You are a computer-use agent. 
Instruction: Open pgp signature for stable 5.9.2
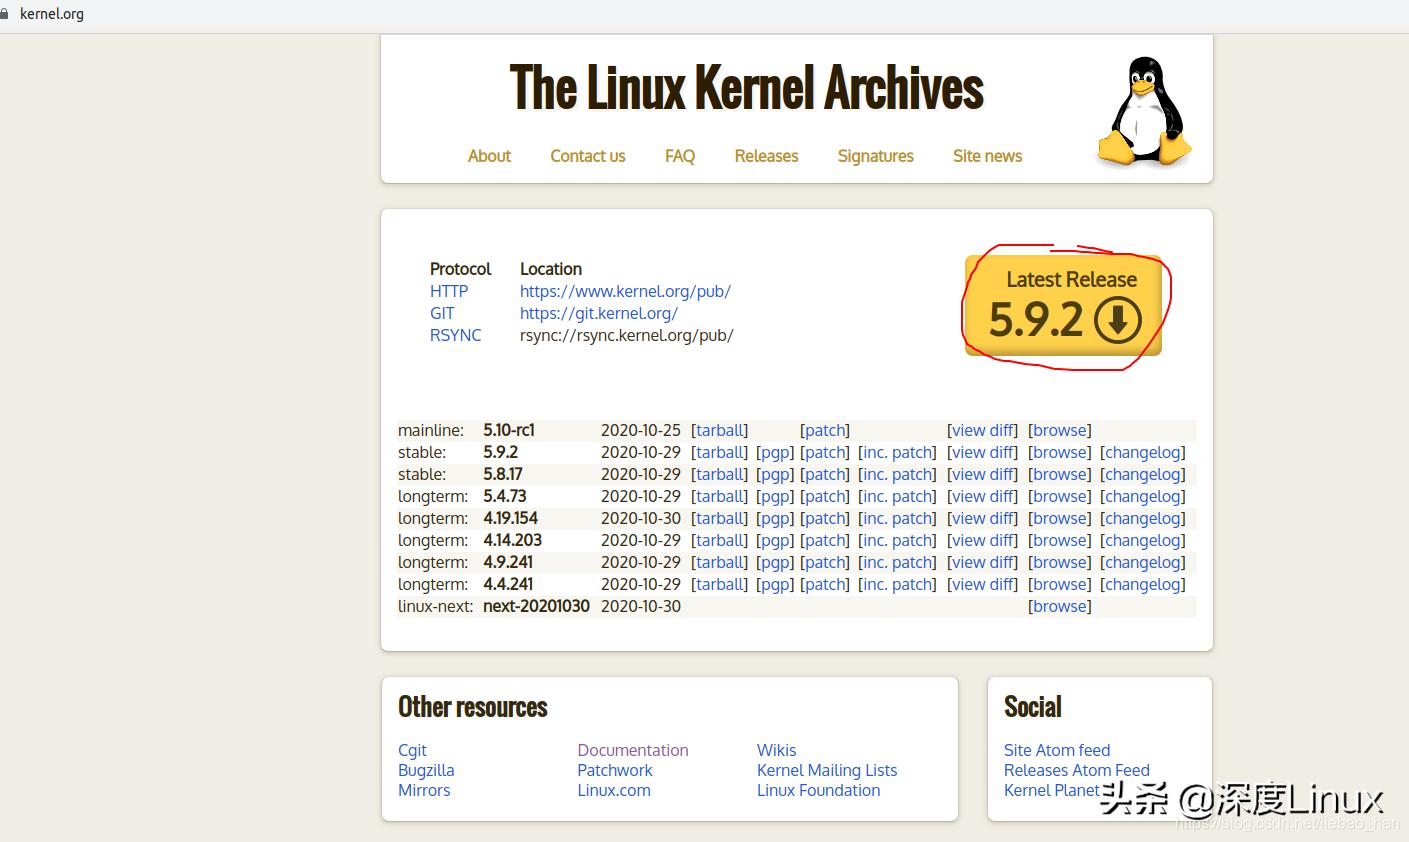775,452
